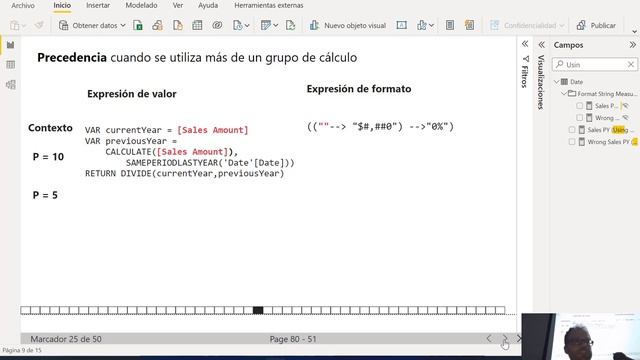Select the Modelado ribbon tab
The image size is (640, 360).
coord(141,5)
